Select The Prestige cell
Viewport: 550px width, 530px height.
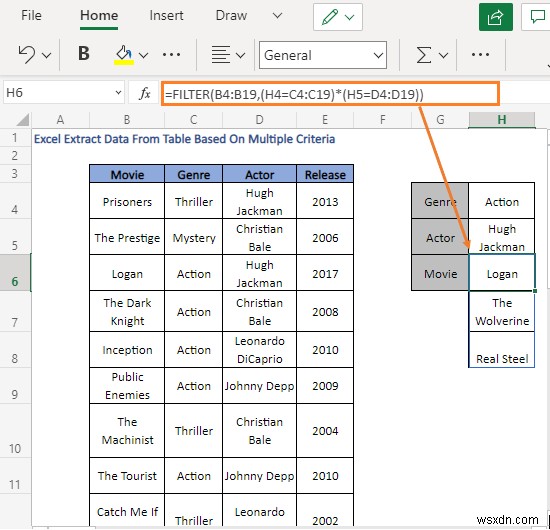(x=127, y=237)
